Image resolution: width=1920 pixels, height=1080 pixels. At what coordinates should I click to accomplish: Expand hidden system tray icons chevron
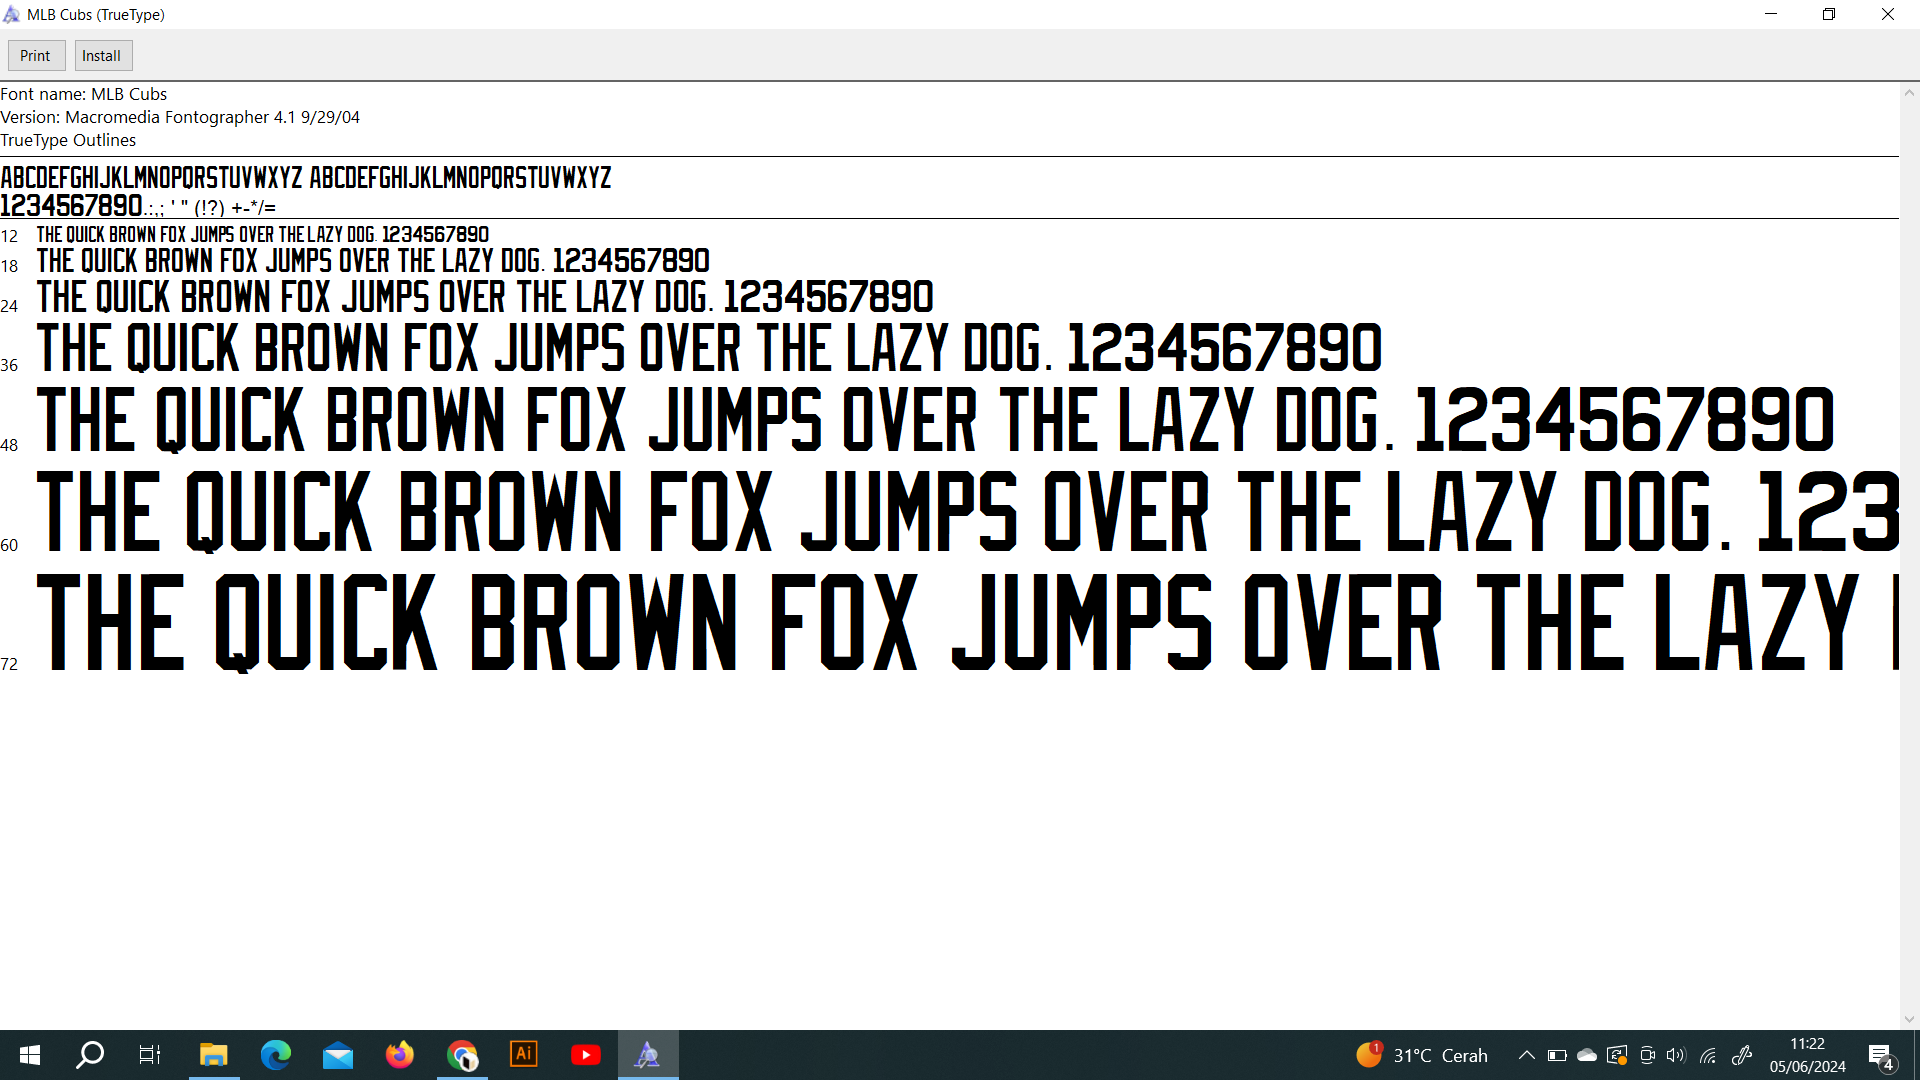1527,1055
